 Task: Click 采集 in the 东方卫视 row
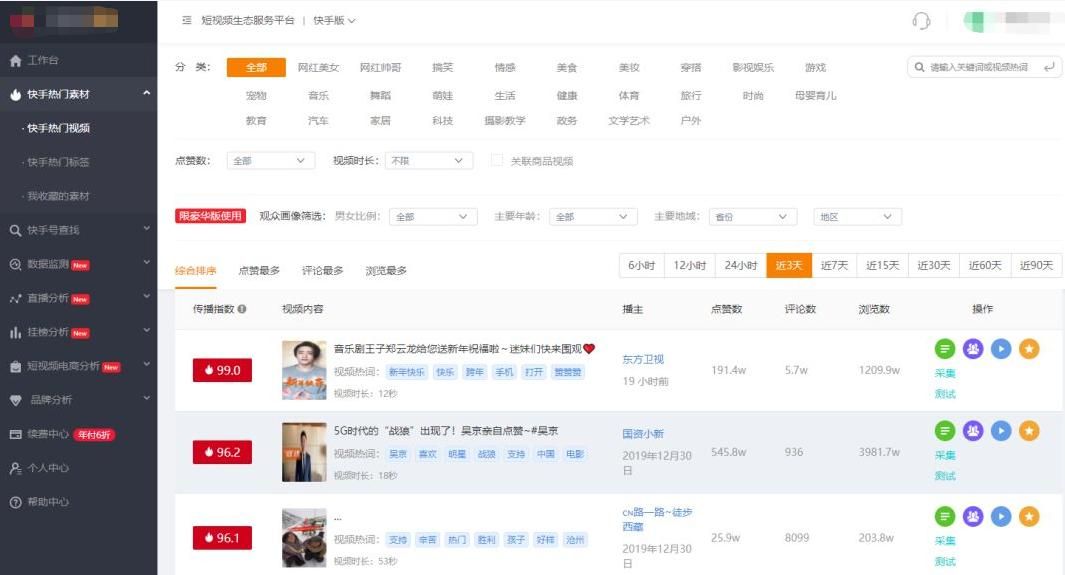[945, 373]
